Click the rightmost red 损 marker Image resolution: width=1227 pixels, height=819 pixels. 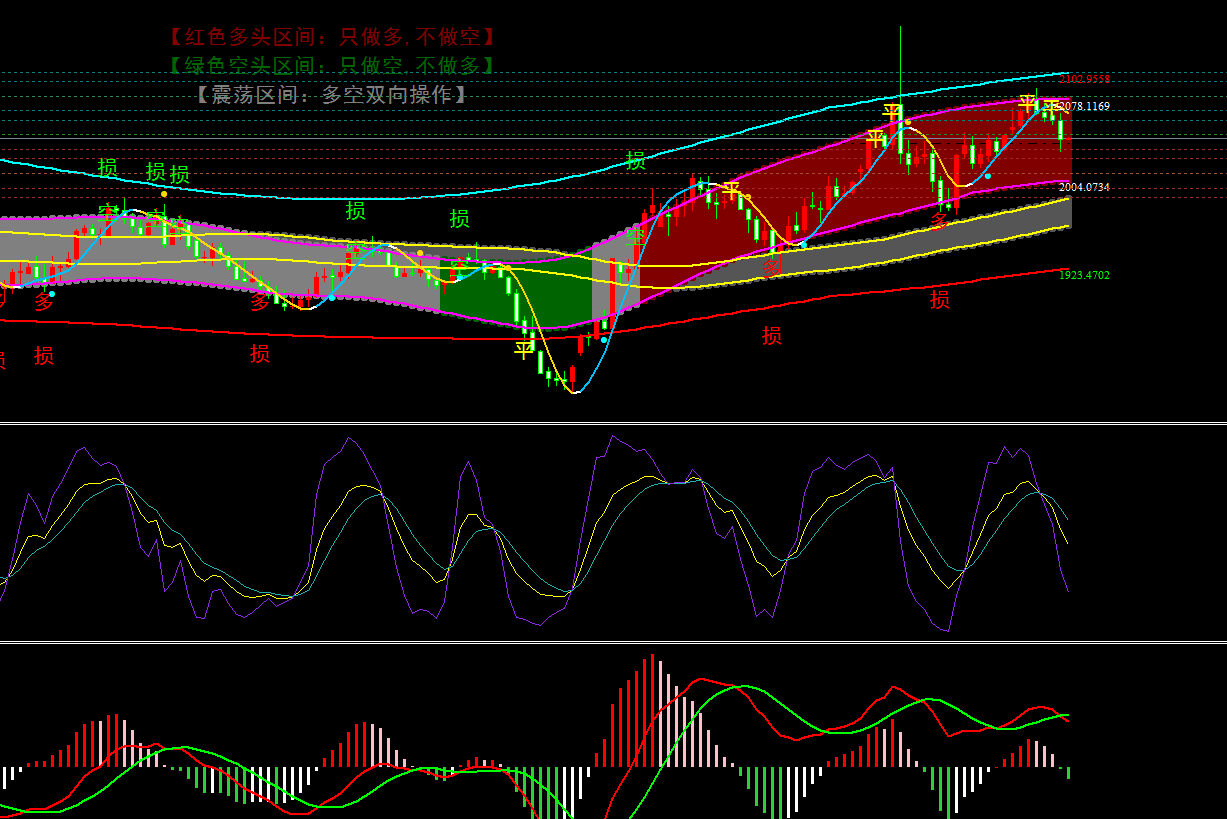[940, 299]
